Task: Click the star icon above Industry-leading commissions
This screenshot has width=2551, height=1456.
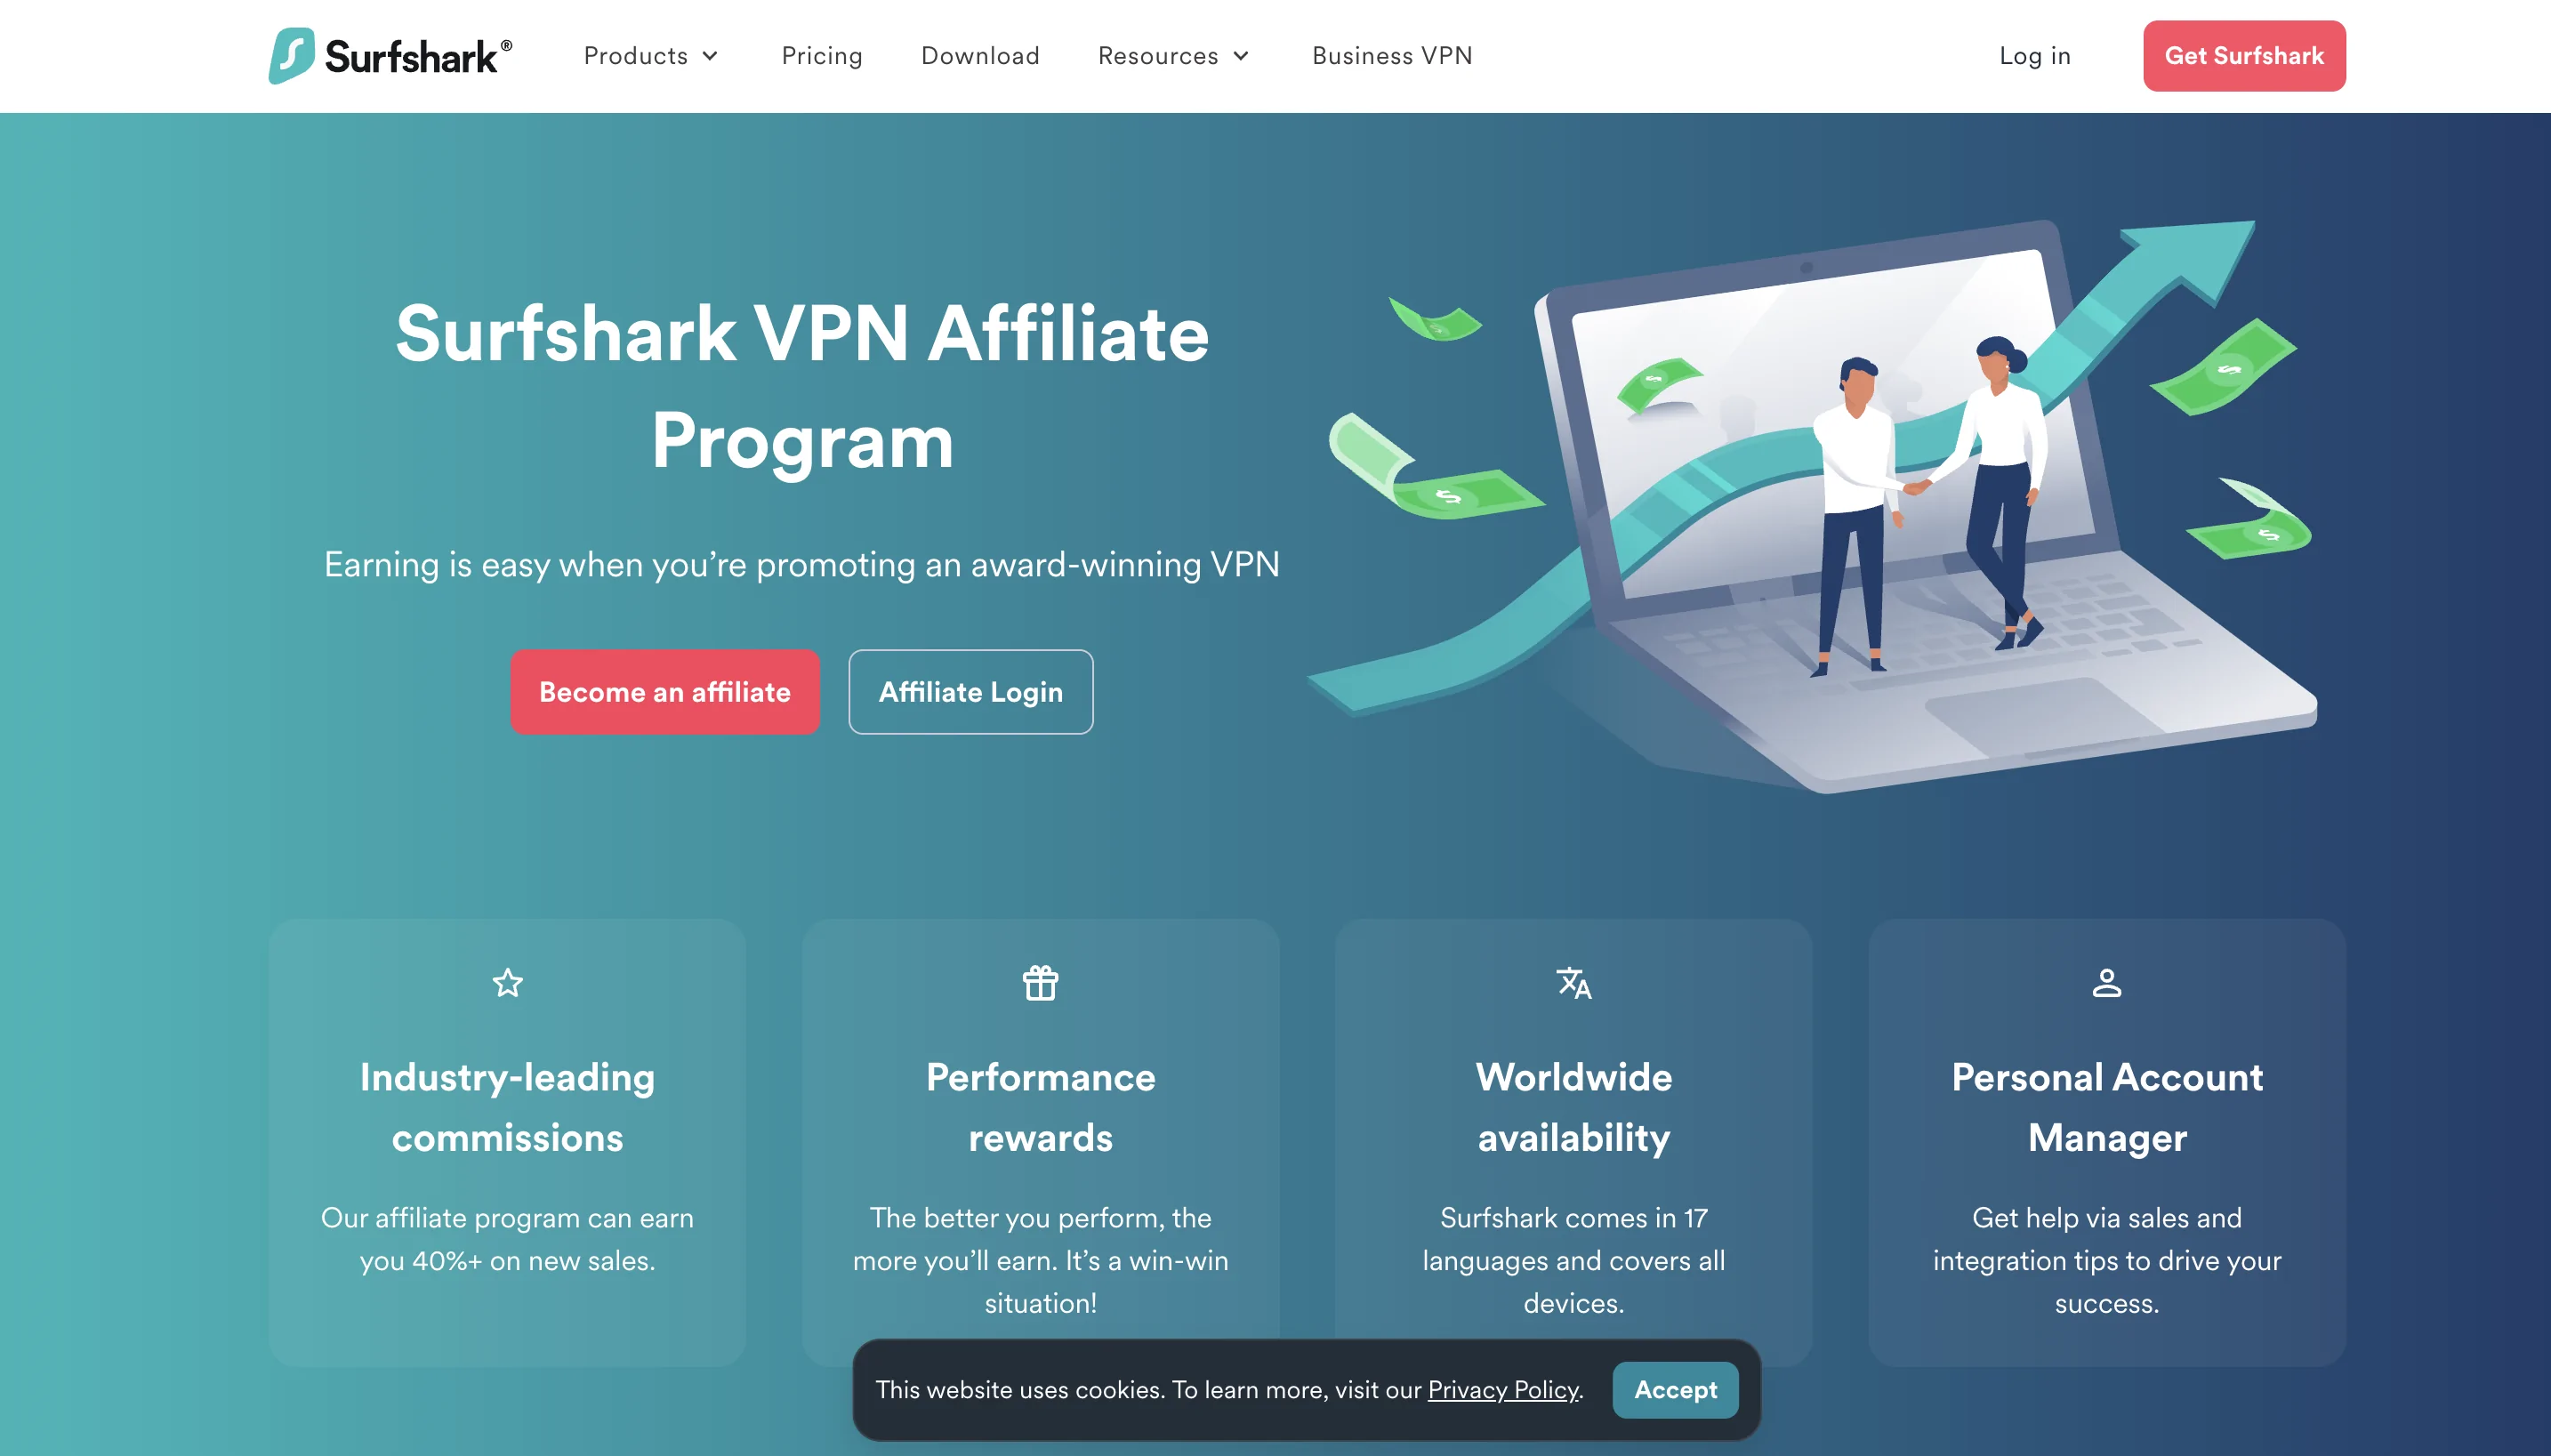Action: point(508,983)
